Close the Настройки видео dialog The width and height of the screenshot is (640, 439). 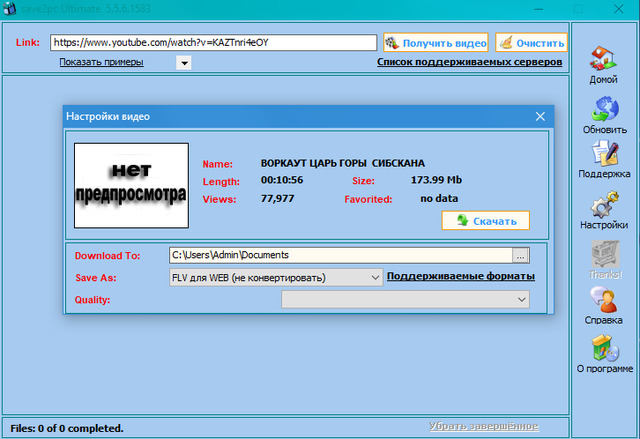[x=540, y=116]
